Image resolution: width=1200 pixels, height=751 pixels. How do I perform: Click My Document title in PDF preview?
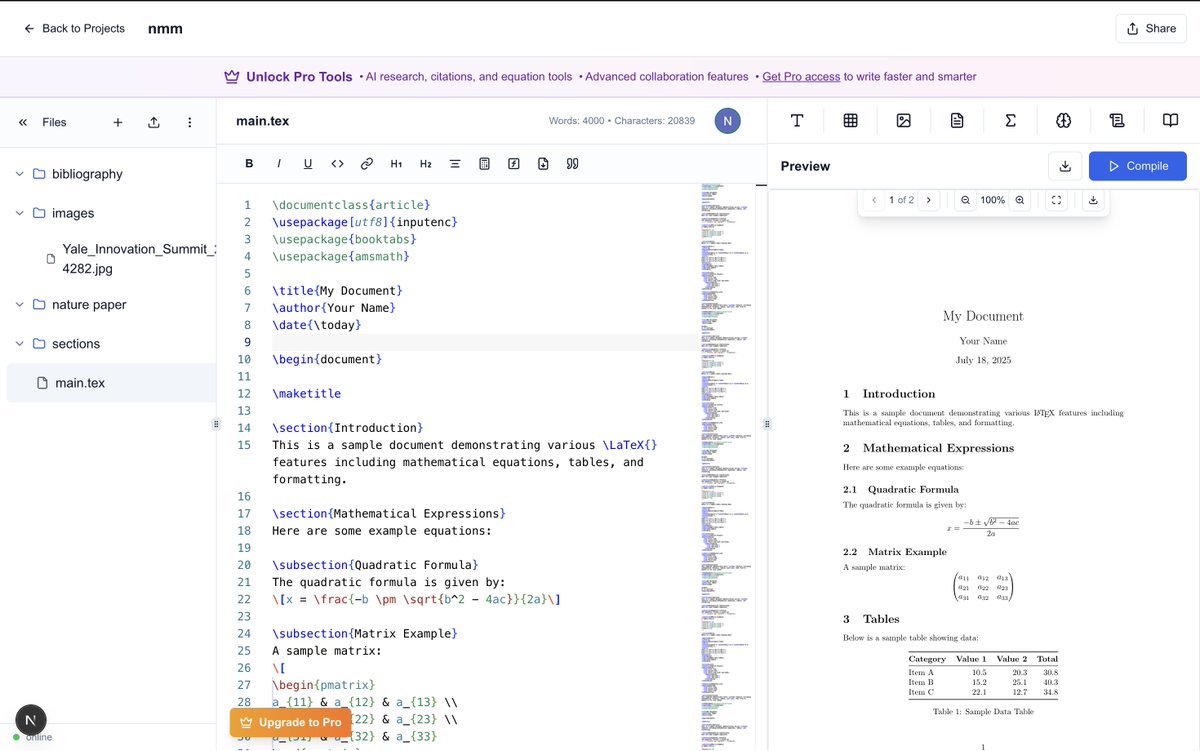pos(983,316)
